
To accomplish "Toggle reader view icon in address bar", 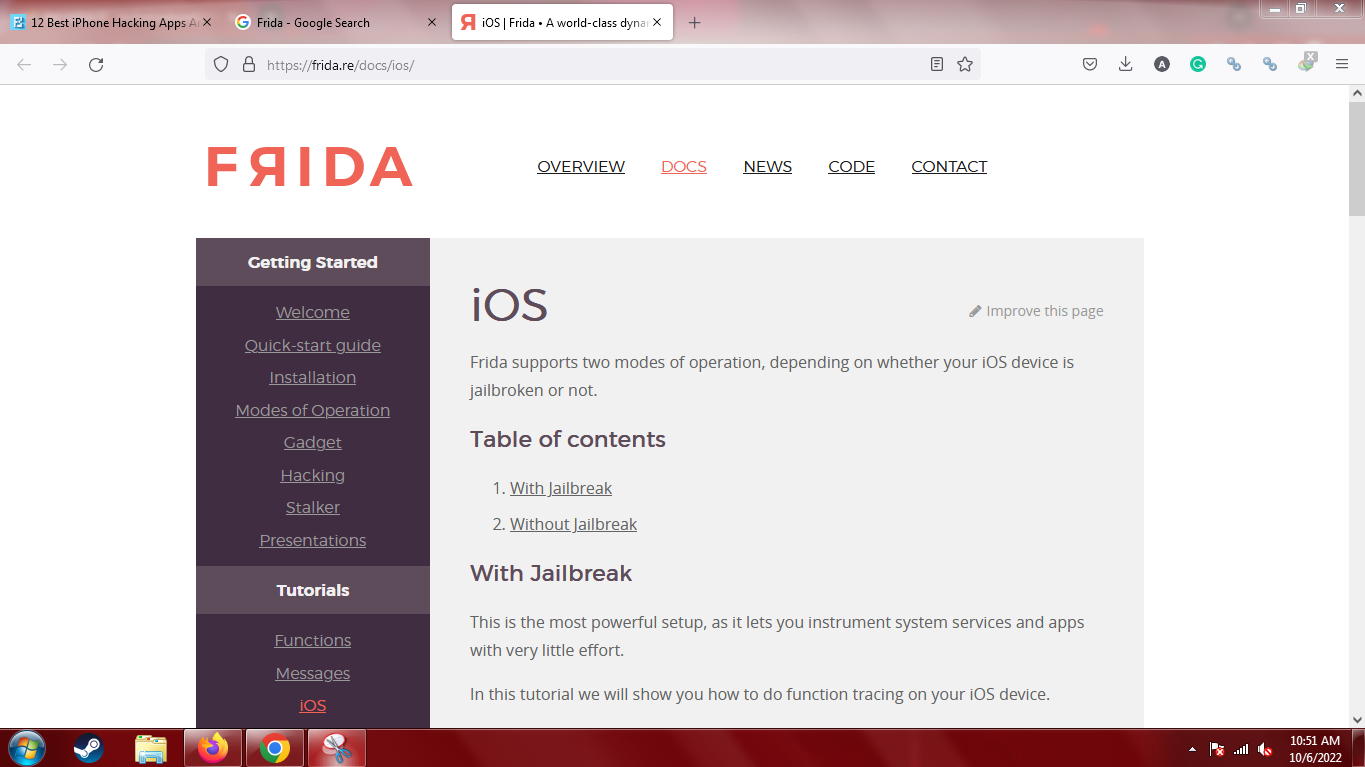I will [x=937, y=64].
